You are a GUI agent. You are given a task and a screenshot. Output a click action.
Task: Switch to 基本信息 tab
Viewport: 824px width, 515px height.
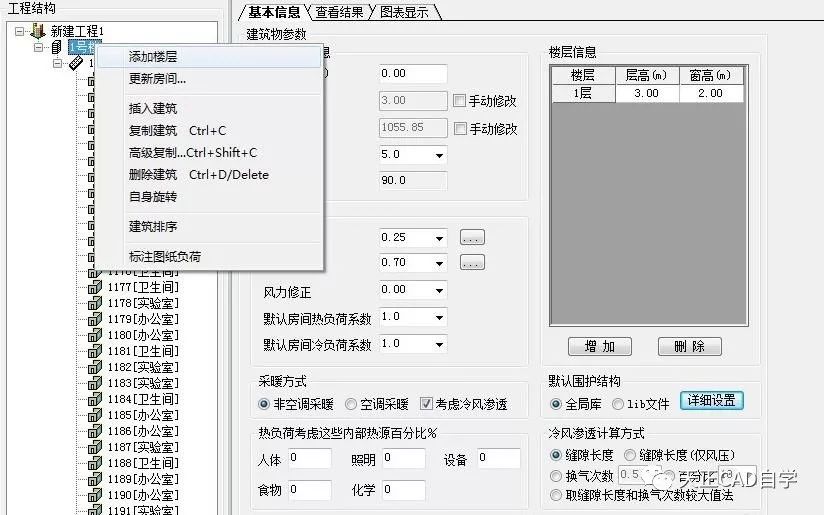coord(274,12)
